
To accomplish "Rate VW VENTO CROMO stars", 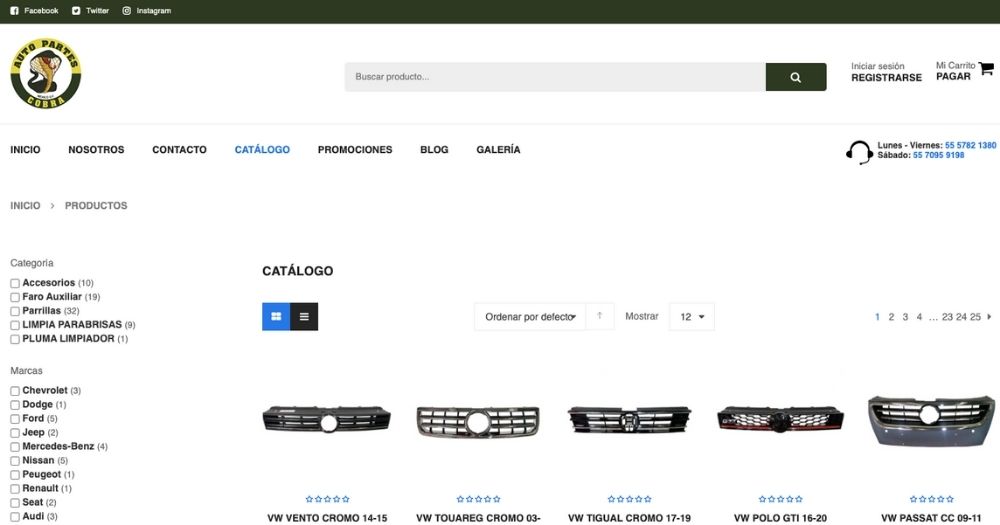I will click(327, 499).
